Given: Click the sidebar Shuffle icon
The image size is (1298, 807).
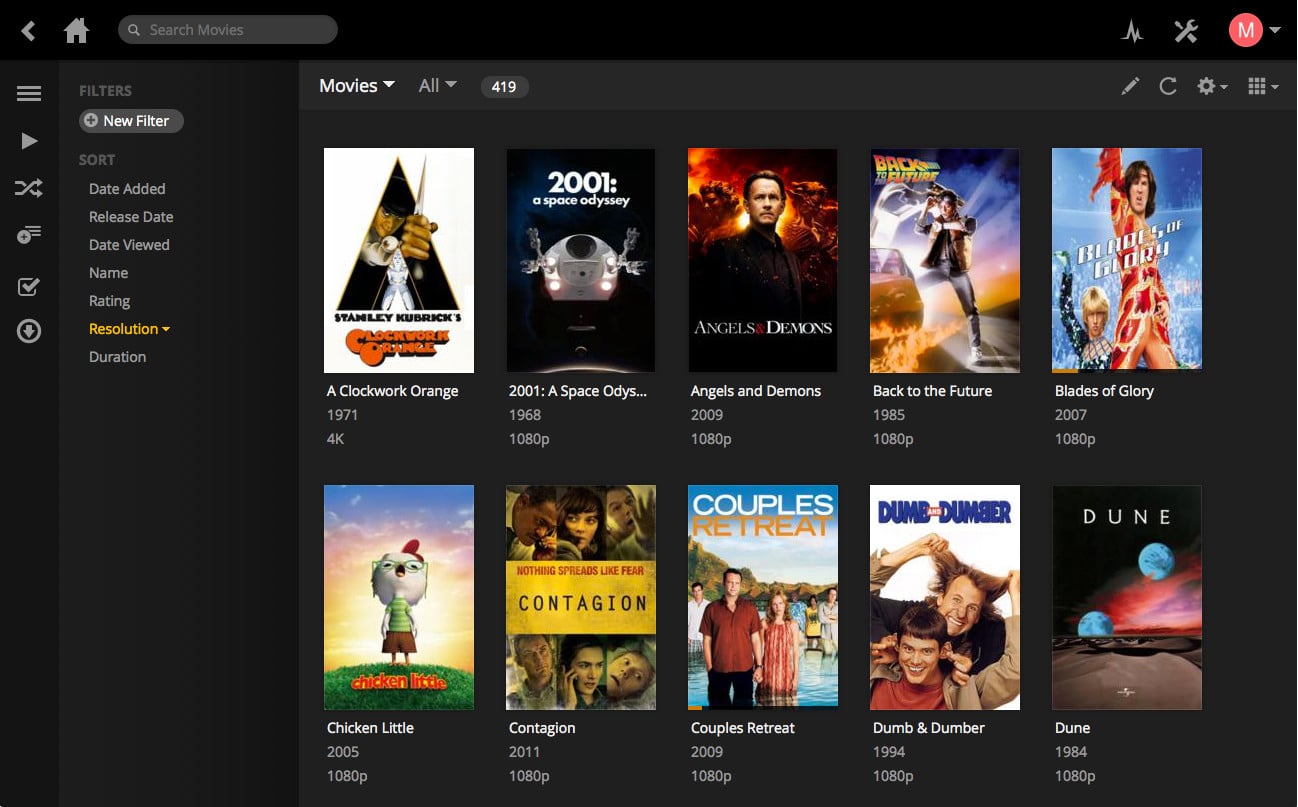Looking at the screenshot, I should click(29, 187).
